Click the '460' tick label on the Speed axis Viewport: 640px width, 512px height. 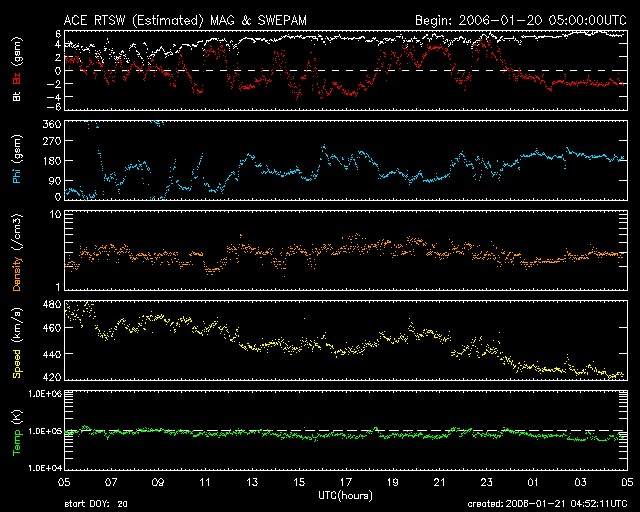pyautogui.click(x=52, y=328)
